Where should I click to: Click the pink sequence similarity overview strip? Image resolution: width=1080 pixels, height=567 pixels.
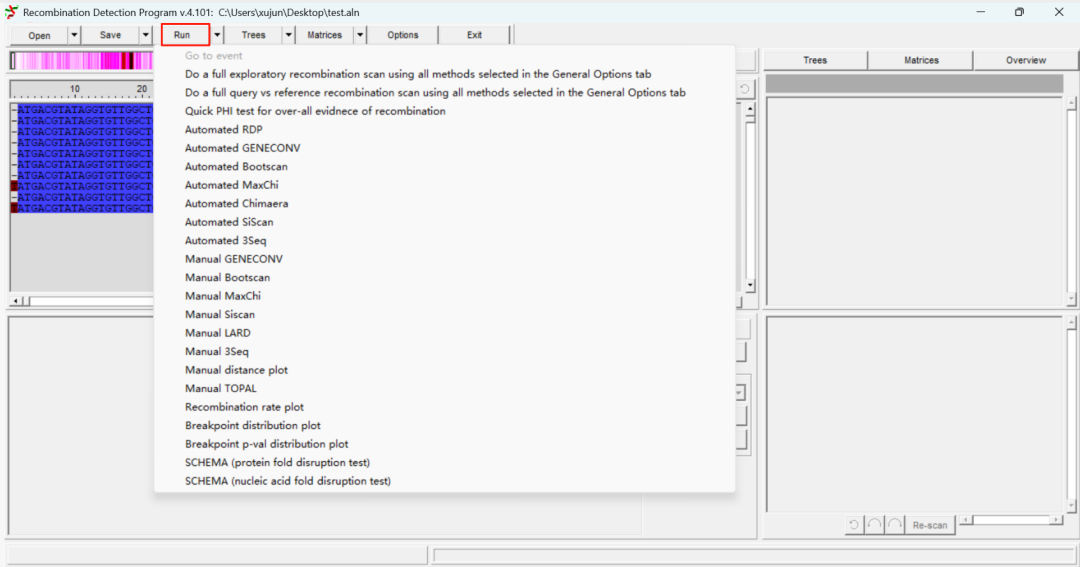[x=81, y=61]
